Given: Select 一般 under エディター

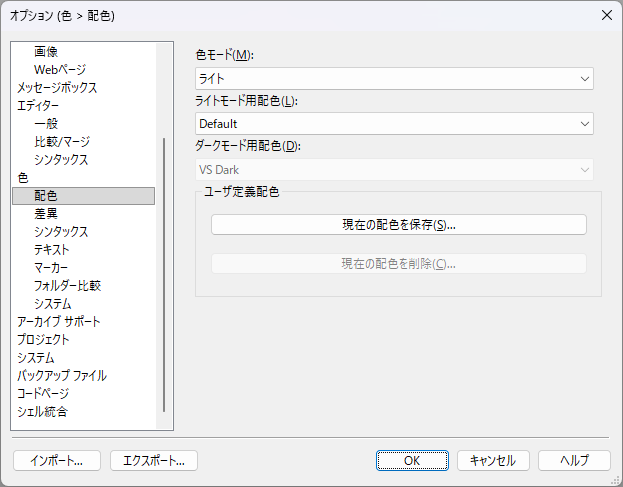Looking at the screenshot, I should coord(46,124).
